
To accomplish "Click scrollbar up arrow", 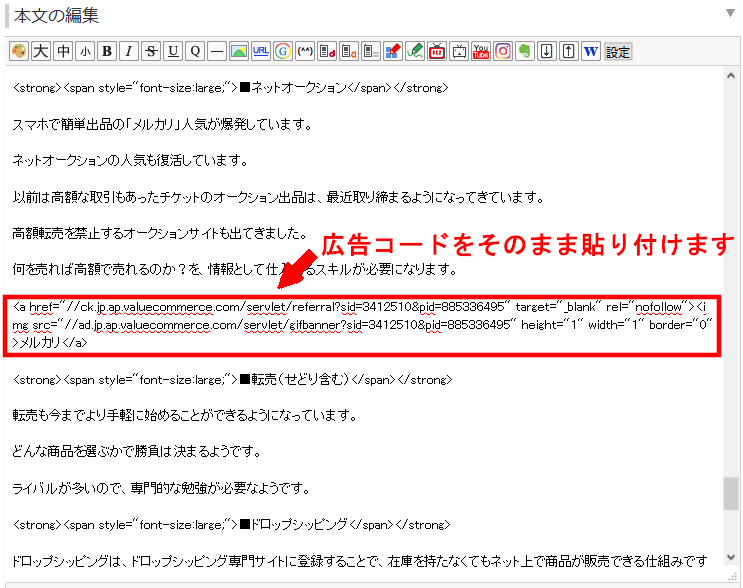I will (731, 75).
